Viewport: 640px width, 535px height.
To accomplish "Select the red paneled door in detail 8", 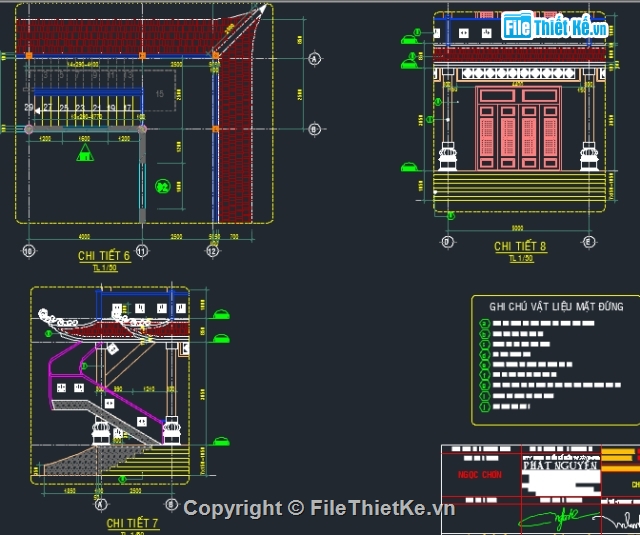I will coord(518,128).
